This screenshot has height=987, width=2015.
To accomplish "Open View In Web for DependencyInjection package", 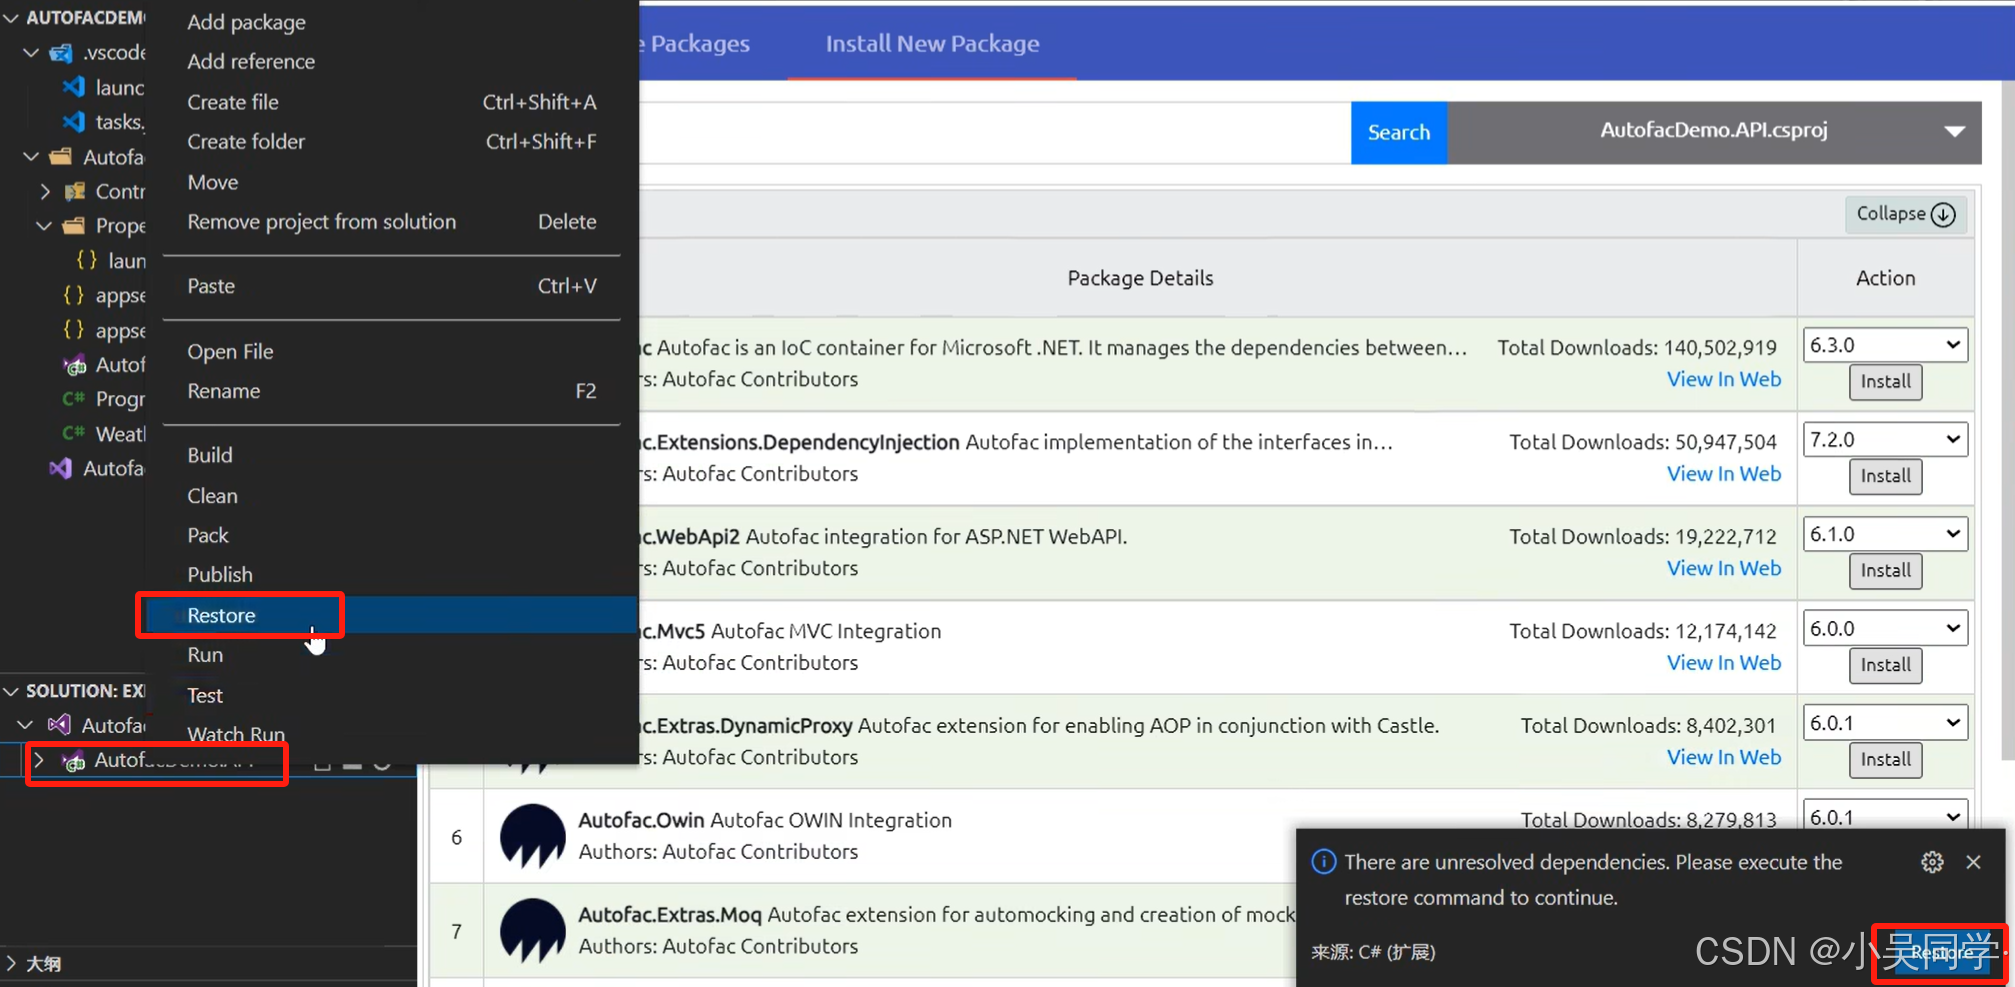I will pyautogui.click(x=1724, y=474).
